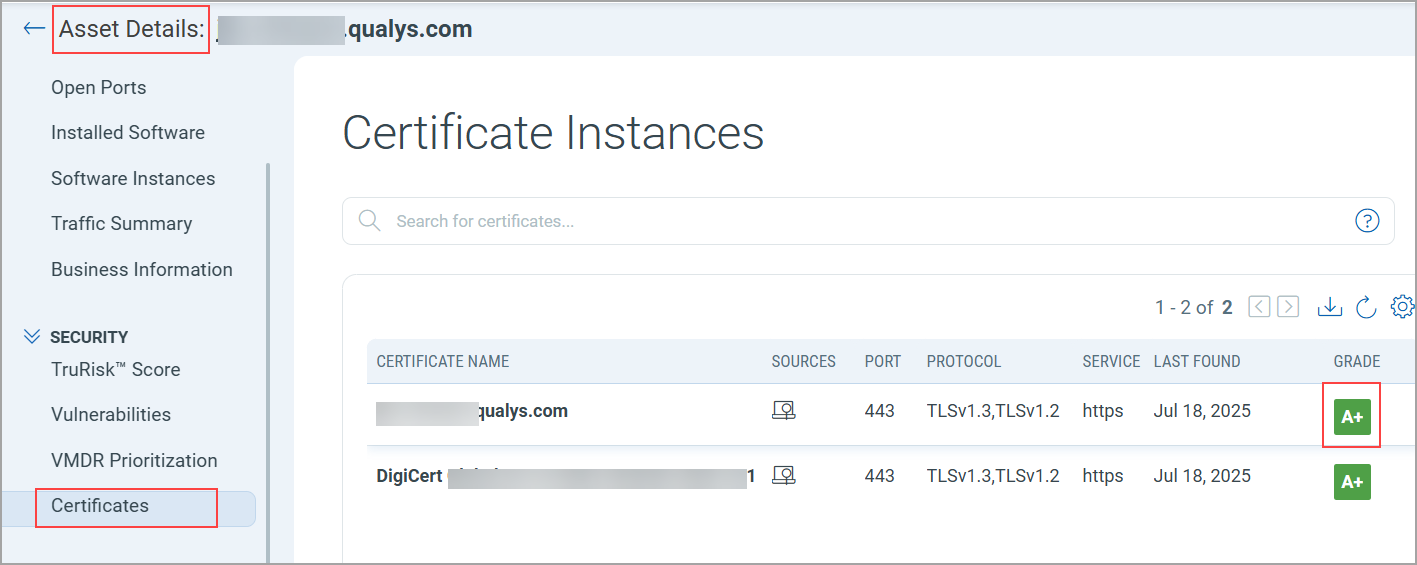Viewport: 1417px width, 565px height.
Task: Go to previous page of certificates
Action: [x=1260, y=307]
